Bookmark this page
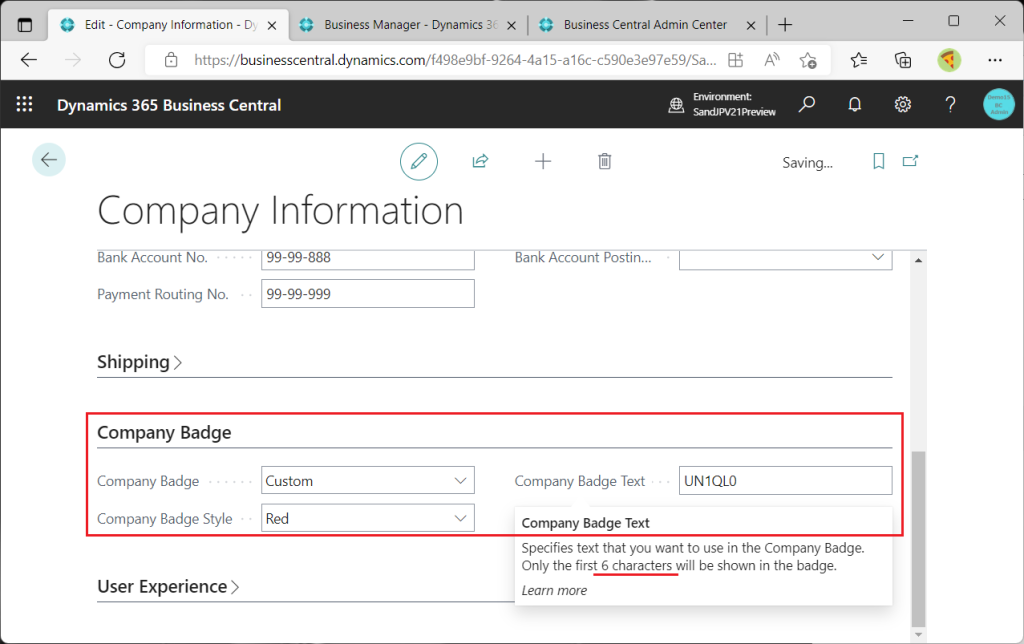1024x644 pixels. coord(878,161)
